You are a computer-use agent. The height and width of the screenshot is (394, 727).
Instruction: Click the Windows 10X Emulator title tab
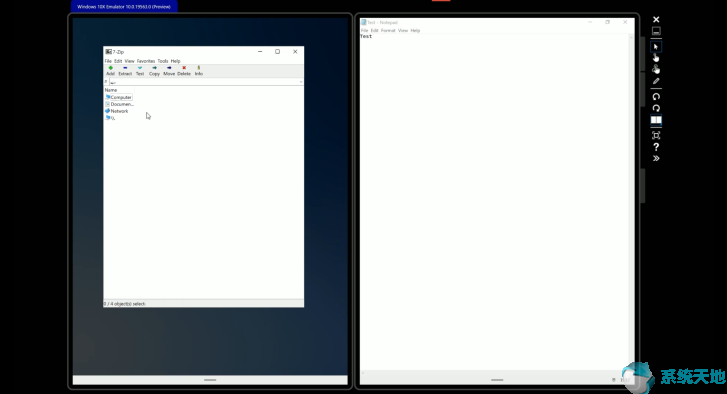click(x=124, y=6)
